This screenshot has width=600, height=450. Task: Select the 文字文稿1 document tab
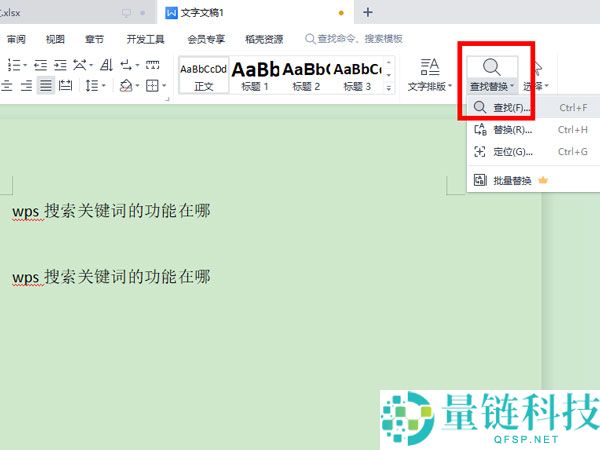254,13
